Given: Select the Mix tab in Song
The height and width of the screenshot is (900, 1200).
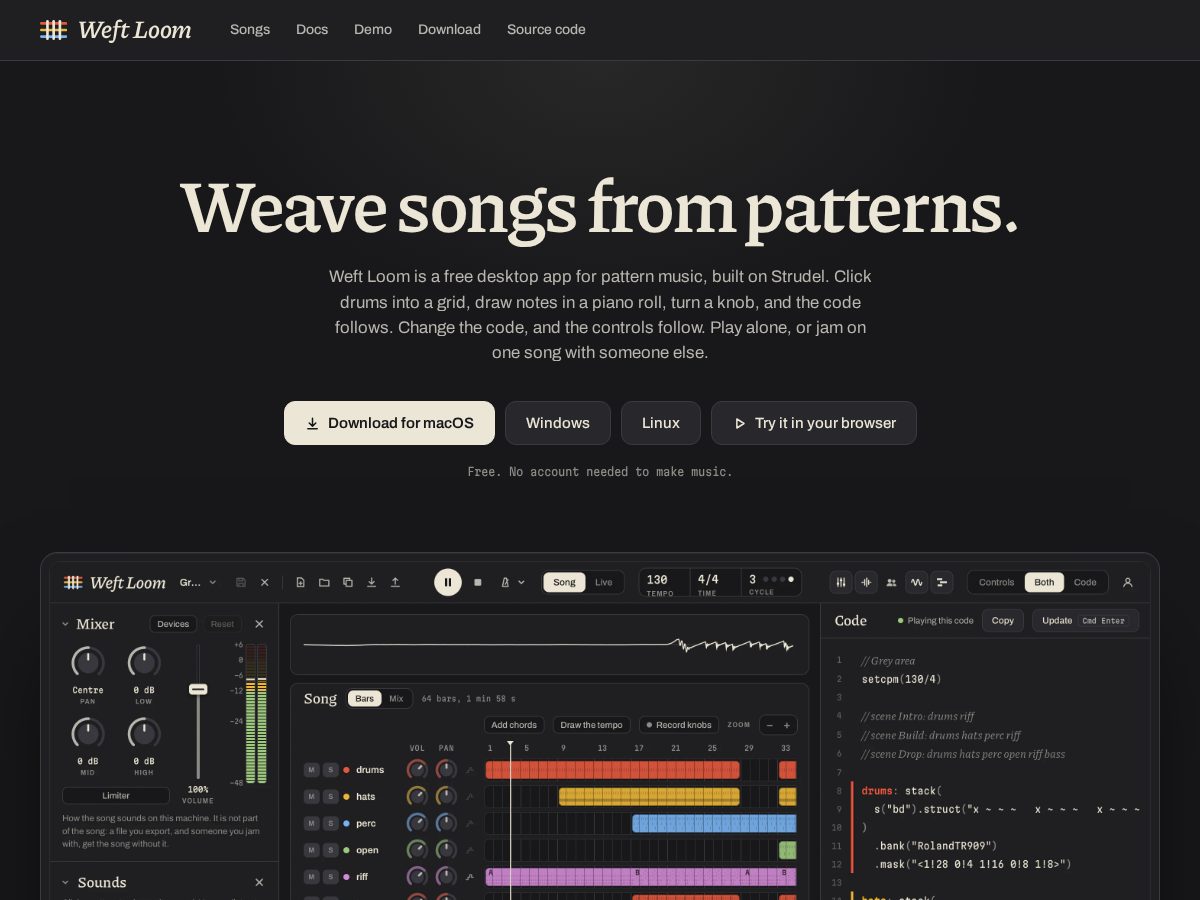Looking at the screenshot, I should point(396,698).
